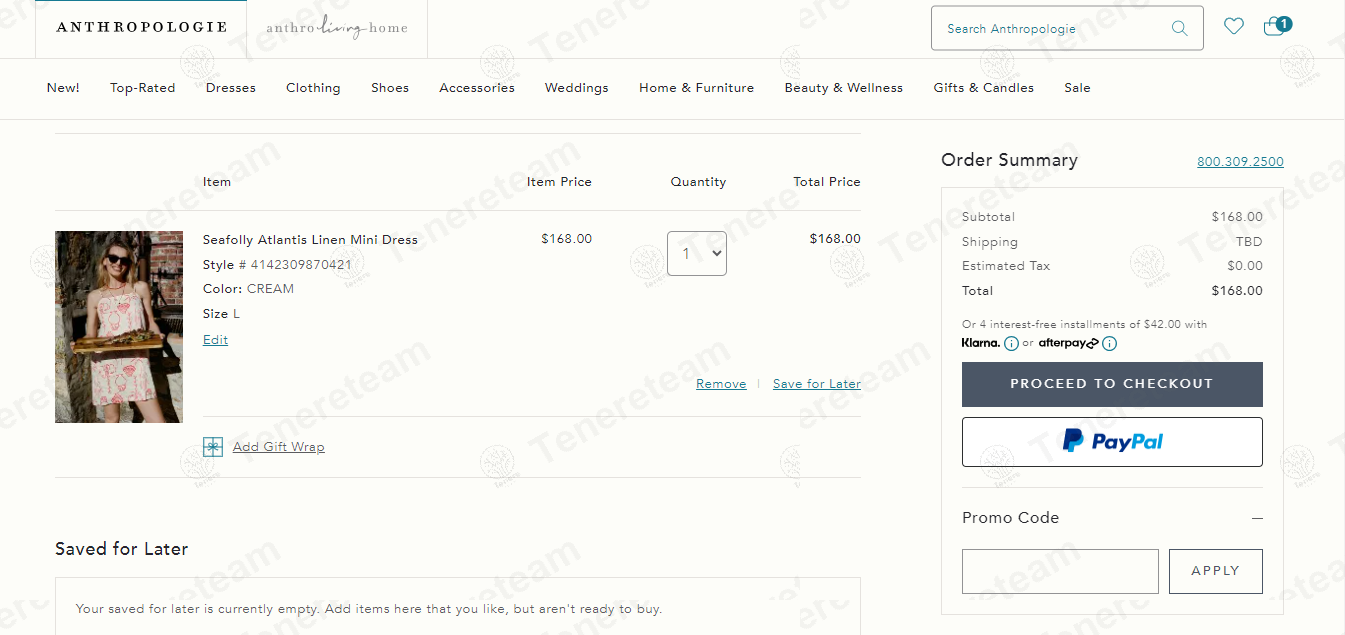This screenshot has width=1345, height=635.
Task: Click the Add Gift Wrap link
Action: (279, 447)
